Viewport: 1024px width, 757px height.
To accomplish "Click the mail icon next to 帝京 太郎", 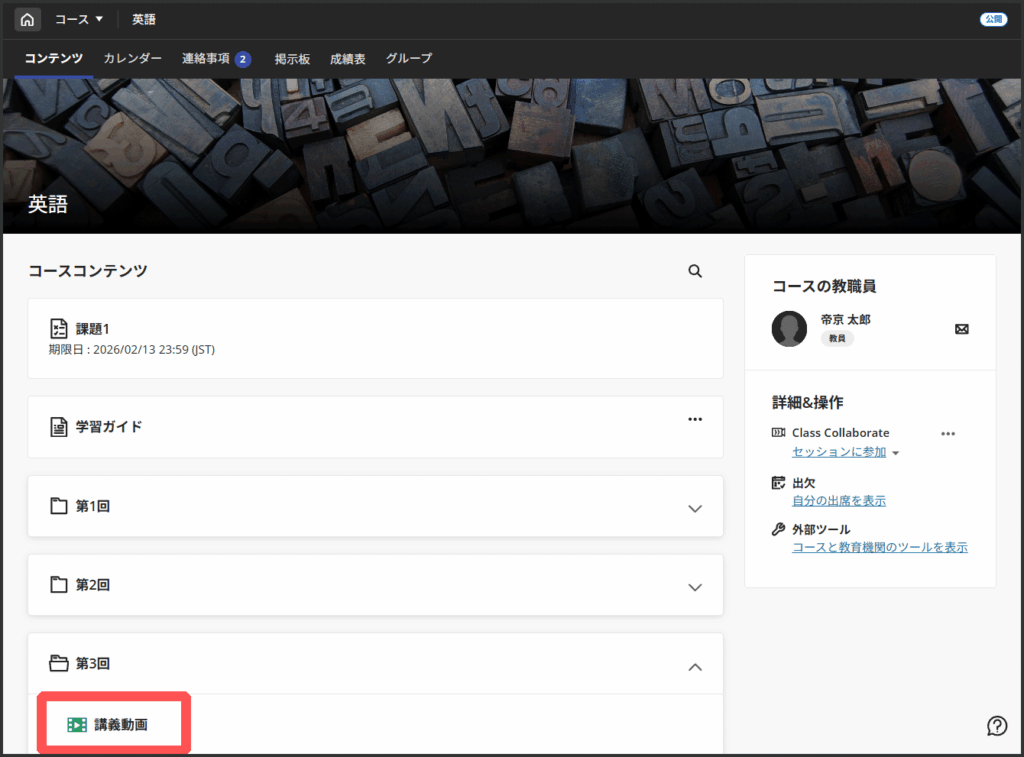I will coord(962,329).
